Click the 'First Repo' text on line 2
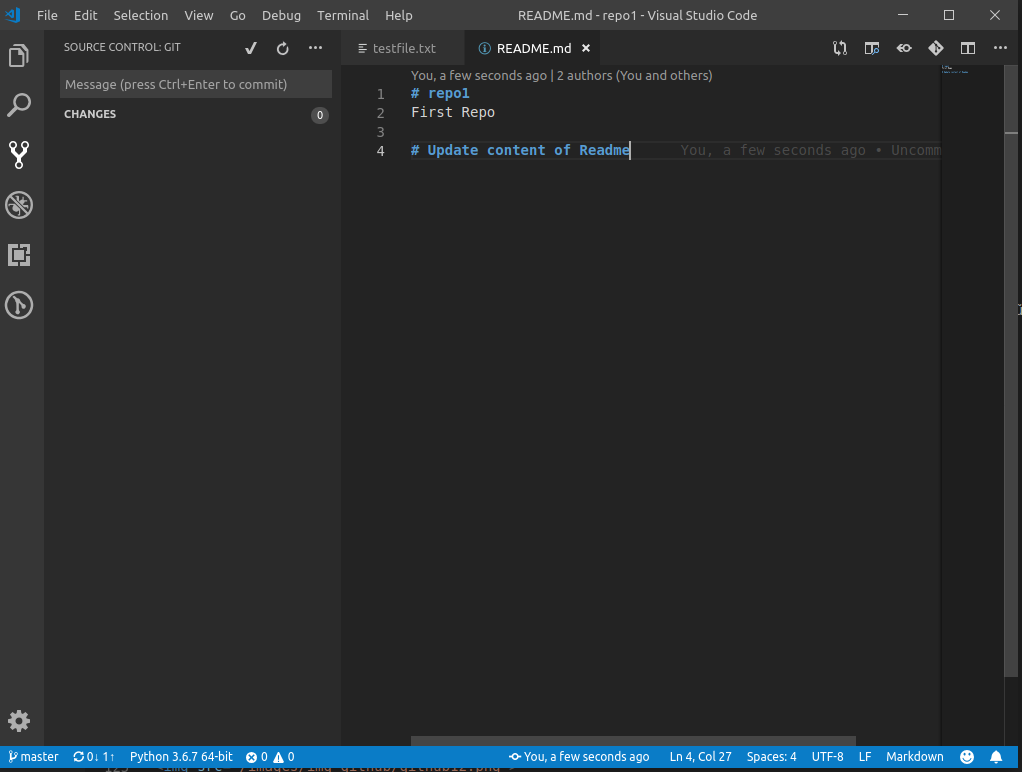The image size is (1022, 772). click(x=453, y=112)
